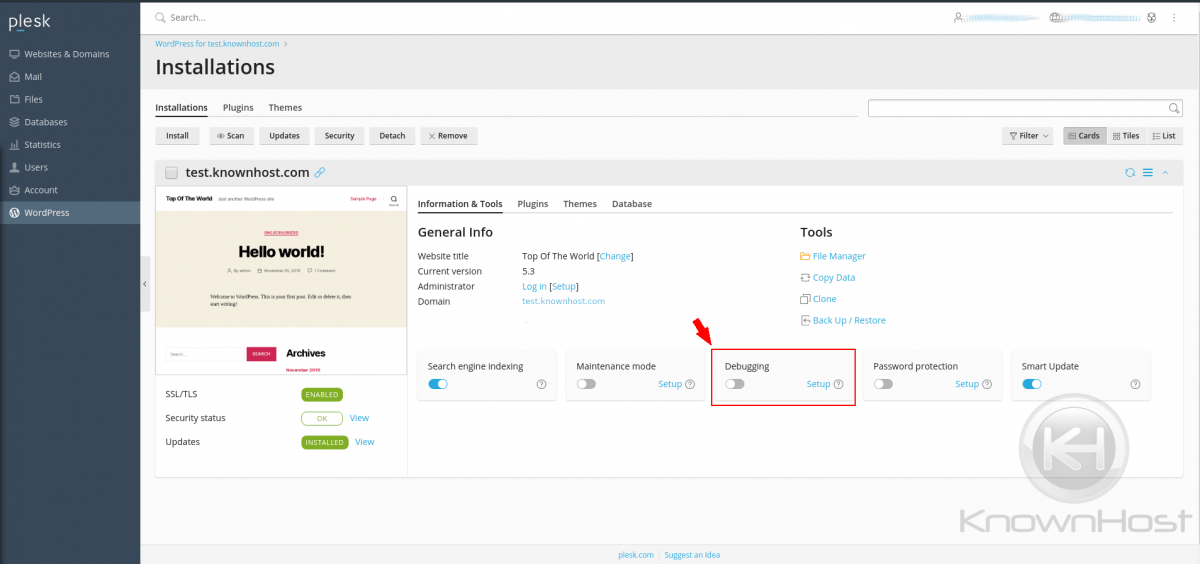Follow the 'WordPress for test.knownhost.com' breadcrumb
The width and height of the screenshot is (1200, 564).
click(218, 44)
